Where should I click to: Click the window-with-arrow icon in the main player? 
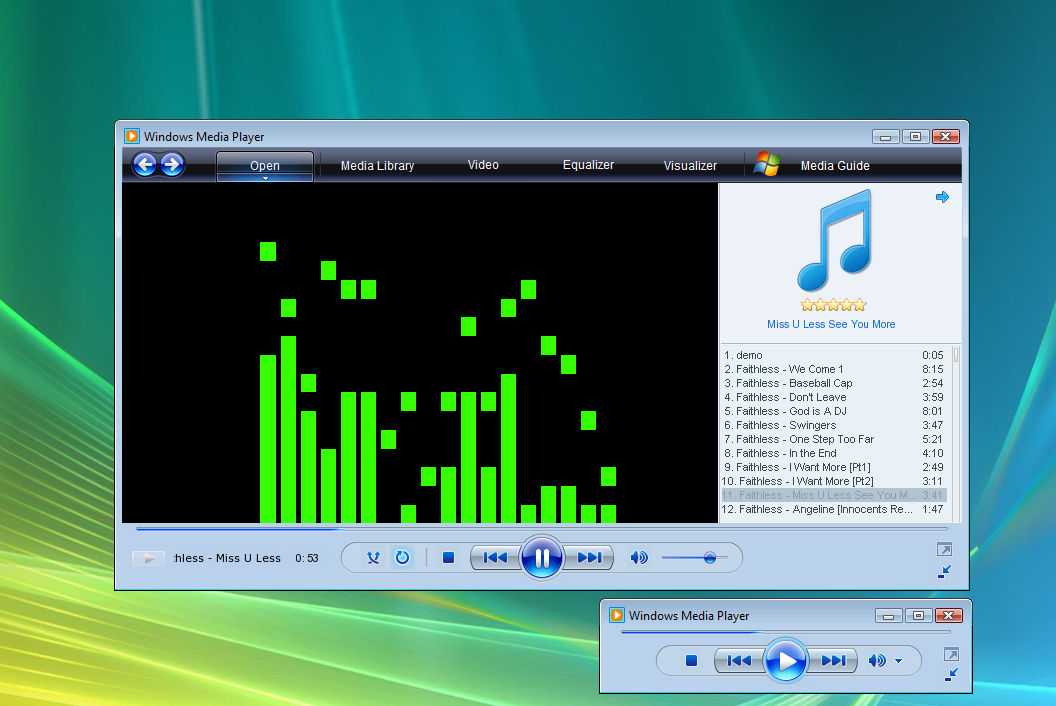click(944, 550)
